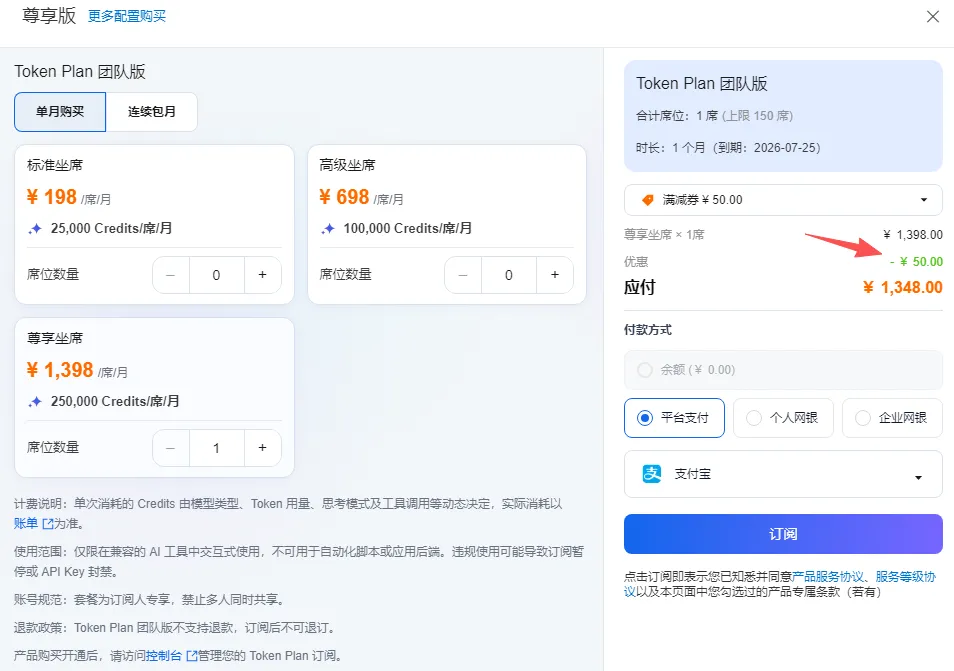Click the Alipay logo icon
The image size is (954, 671).
tap(652, 473)
